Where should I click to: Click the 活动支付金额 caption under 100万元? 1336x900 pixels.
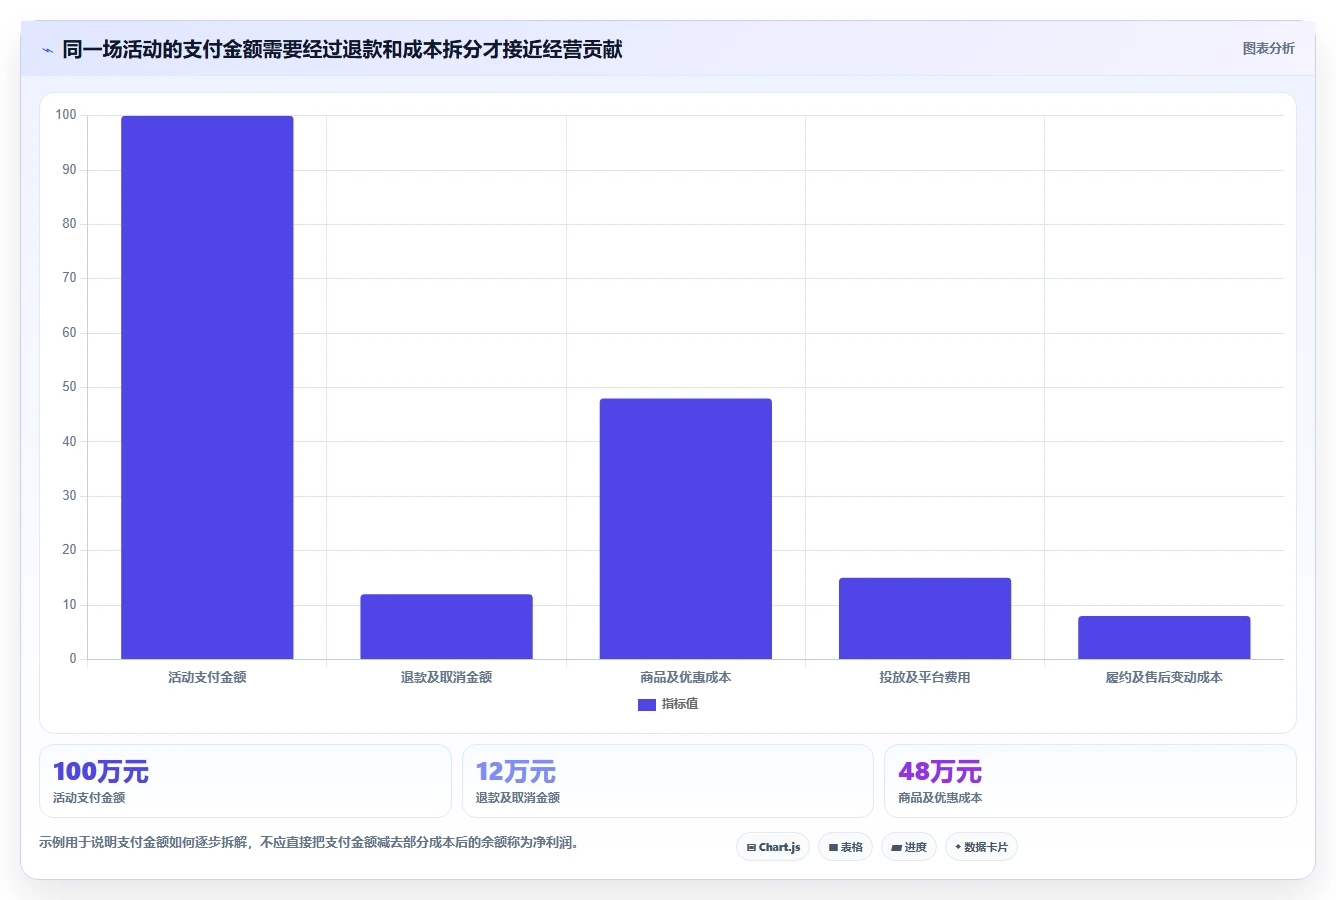pyautogui.click(x=89, y=798)
